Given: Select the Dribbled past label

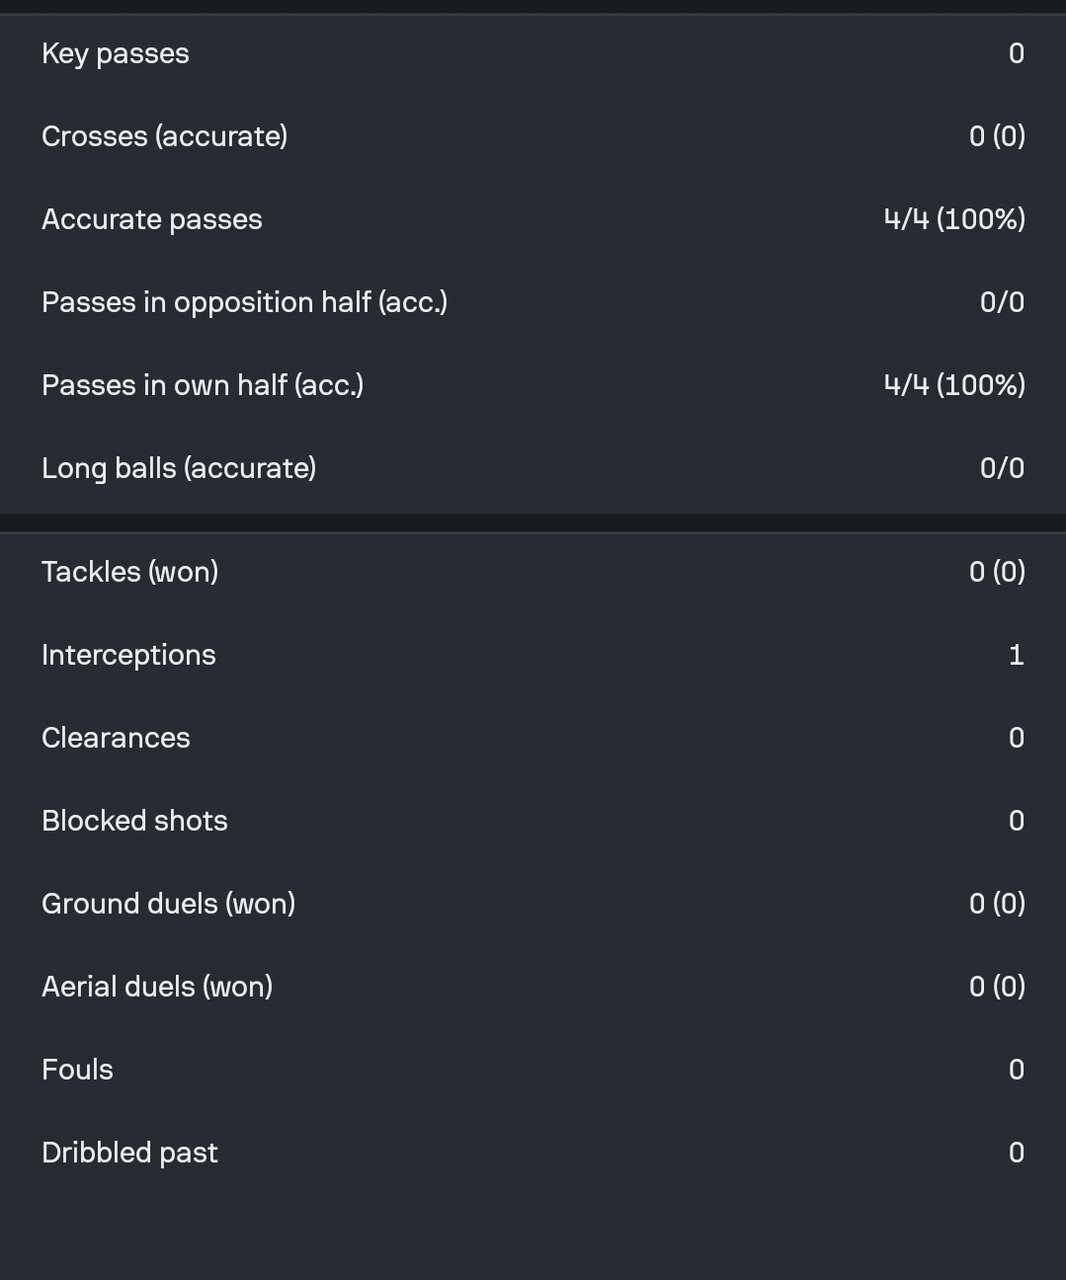Looking at the screenshot, I should coord(129,1153).
